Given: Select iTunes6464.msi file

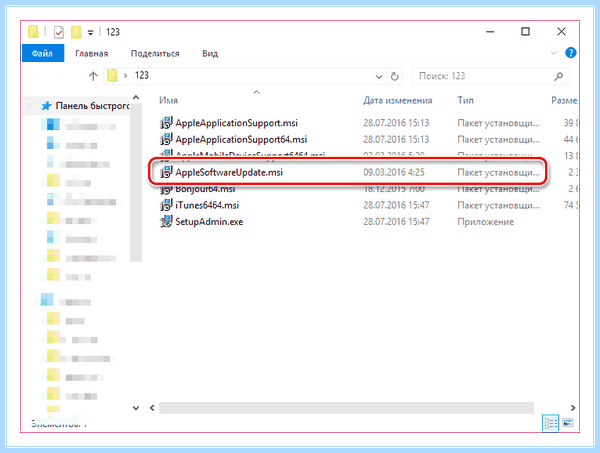Looking at the screenshot, I should point(207,205).
